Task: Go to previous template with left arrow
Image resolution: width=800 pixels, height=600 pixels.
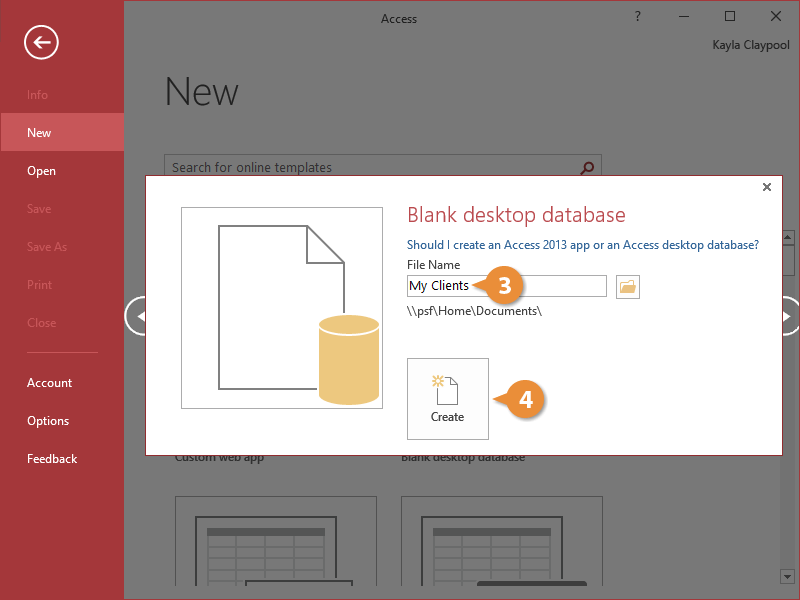Action: pos(137,316)
